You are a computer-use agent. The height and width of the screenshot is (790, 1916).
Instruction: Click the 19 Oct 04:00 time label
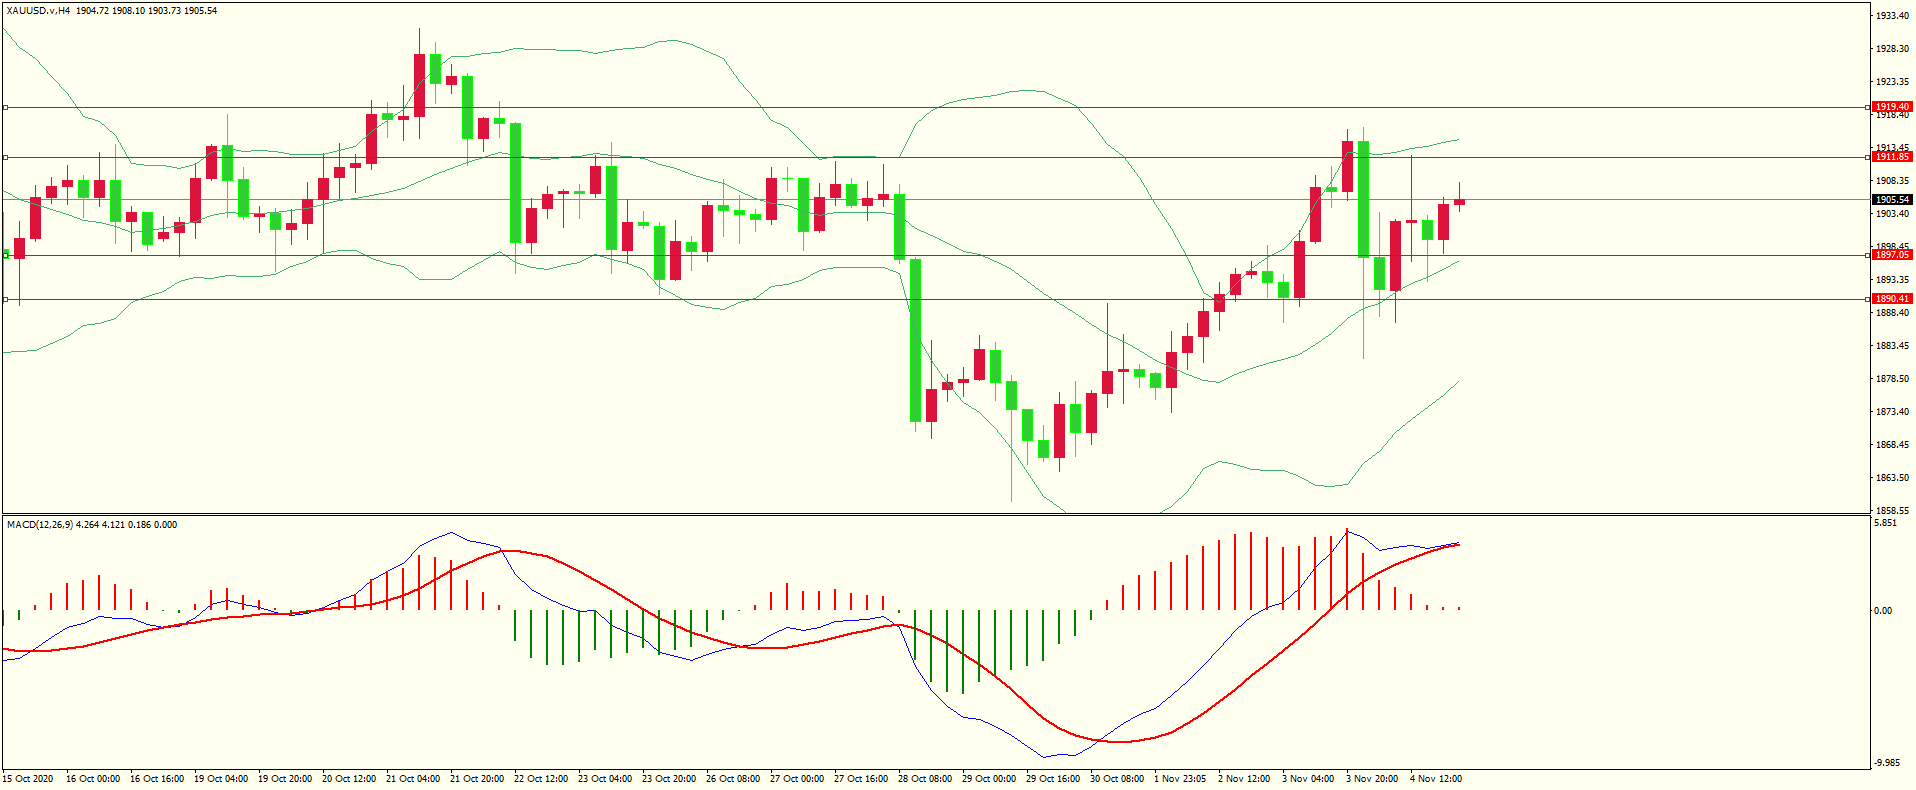pyautogui.click(x=221, y=779)
